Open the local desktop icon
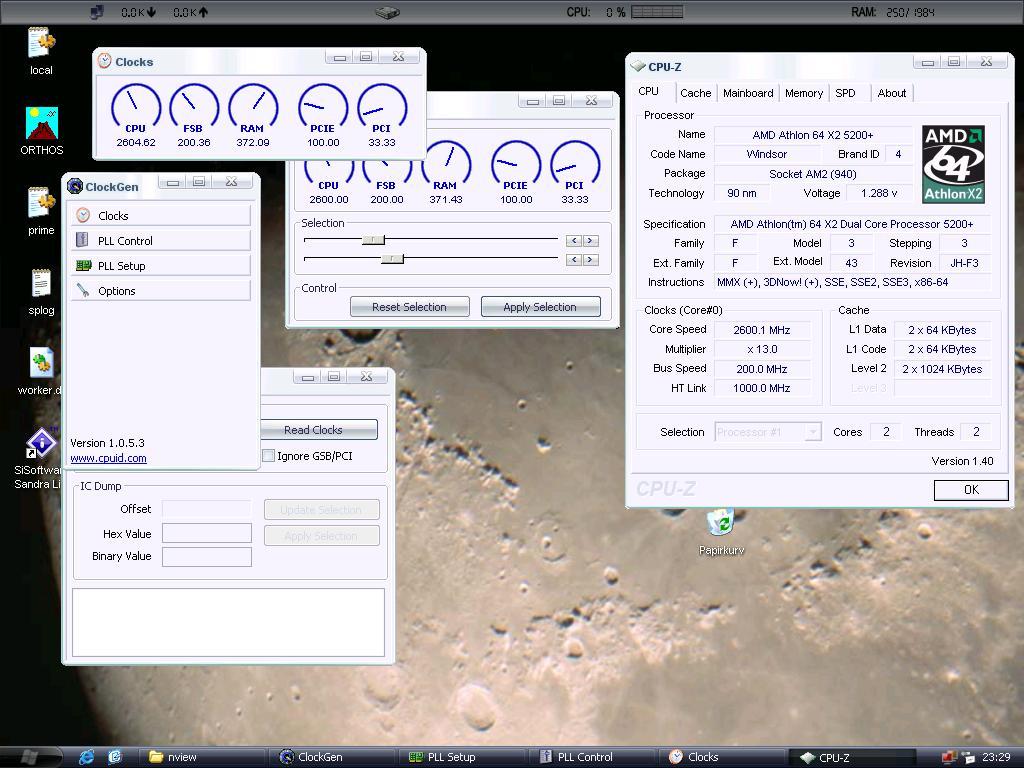 coord(41,43)
